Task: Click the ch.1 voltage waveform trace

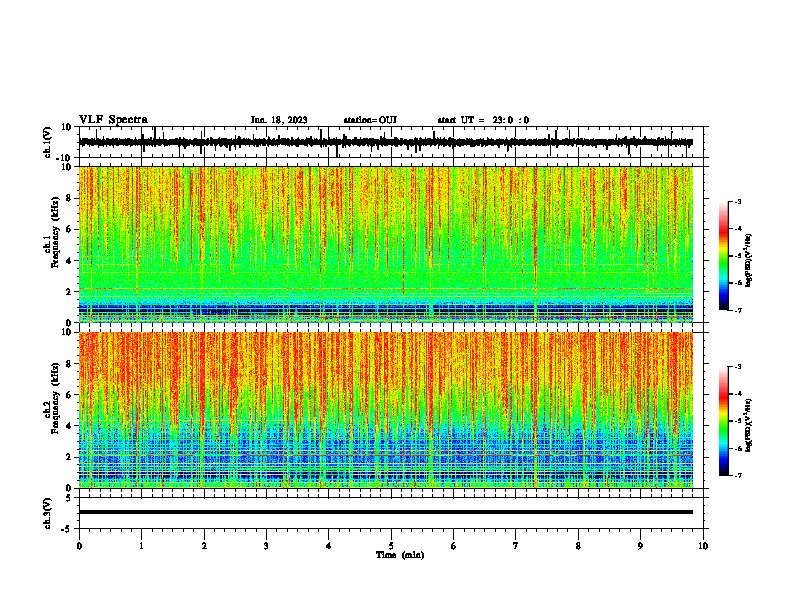Action: click(x=386, y=142)
